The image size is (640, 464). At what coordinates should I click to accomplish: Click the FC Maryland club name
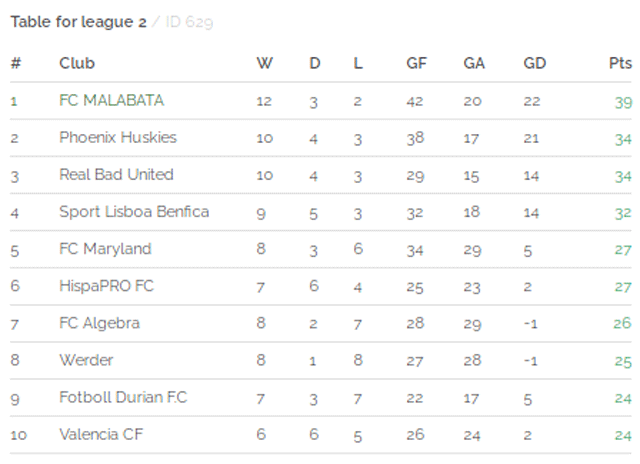(105, 249)
